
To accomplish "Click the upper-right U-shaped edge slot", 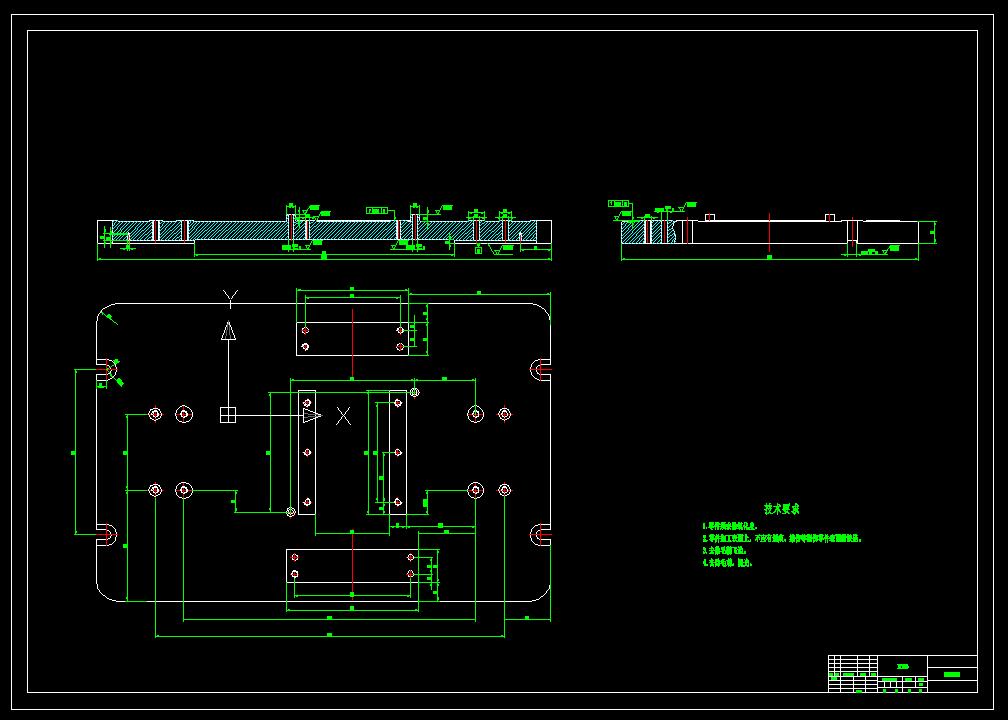I will click(x=541, y=370).
